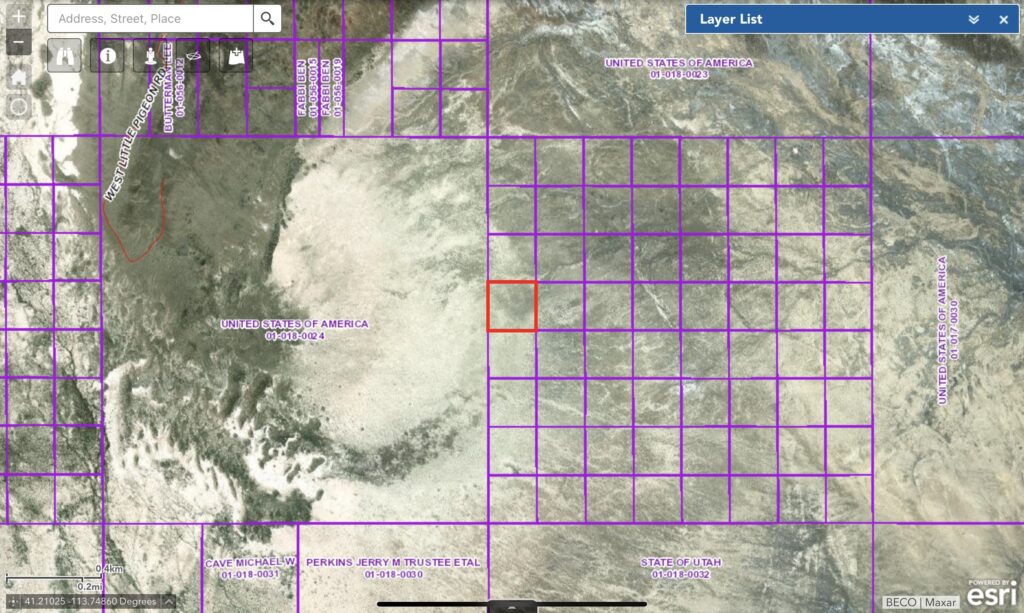Return to default extent with the home icon
The height and width of the screenshot is (613, 1024).
pyautogui.click(x=18, y=76)
